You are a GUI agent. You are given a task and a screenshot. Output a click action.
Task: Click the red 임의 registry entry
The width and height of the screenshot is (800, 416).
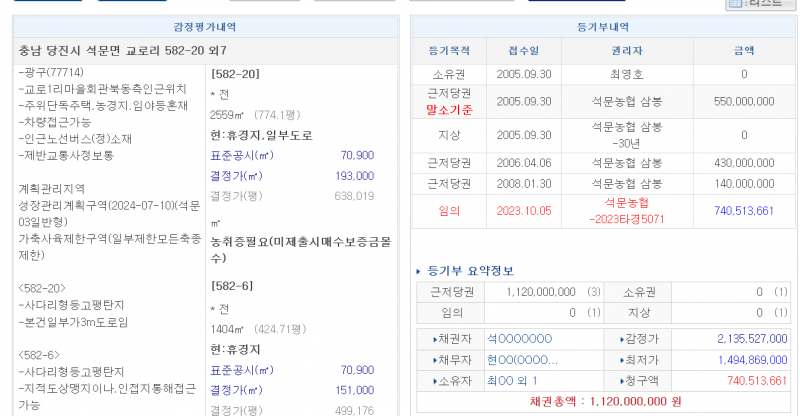coord(449,210)
